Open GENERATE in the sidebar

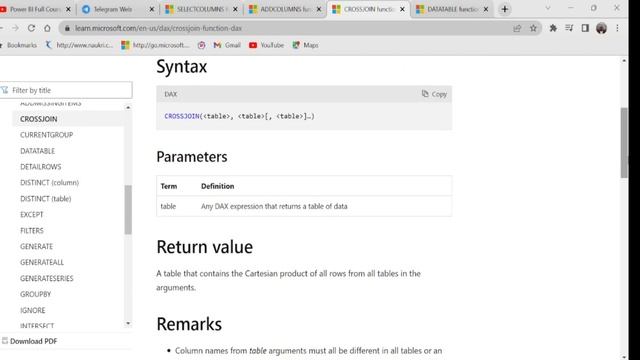click(36, 247)
